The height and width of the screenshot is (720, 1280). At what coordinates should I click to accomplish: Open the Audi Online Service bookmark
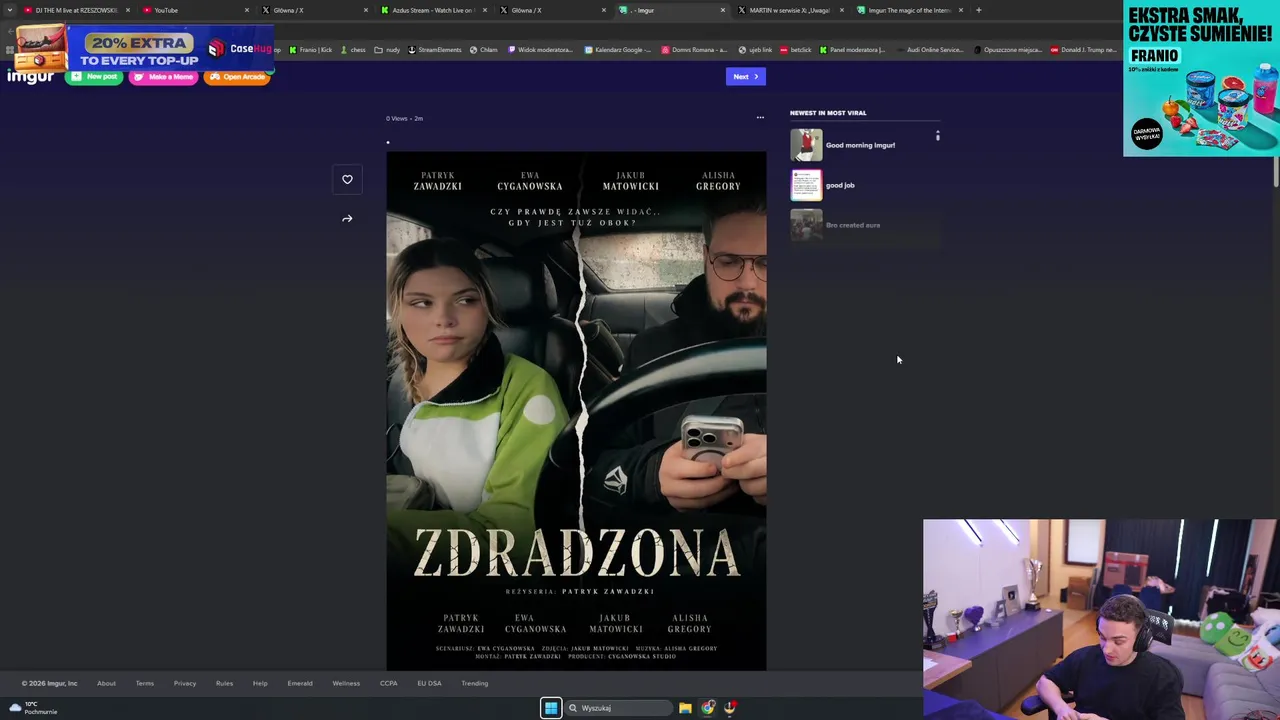coord(930,50)
